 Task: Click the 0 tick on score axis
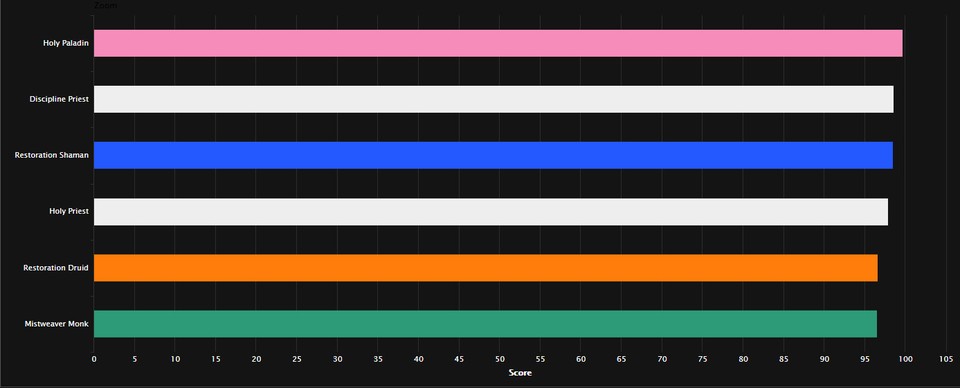click(94, 359)
